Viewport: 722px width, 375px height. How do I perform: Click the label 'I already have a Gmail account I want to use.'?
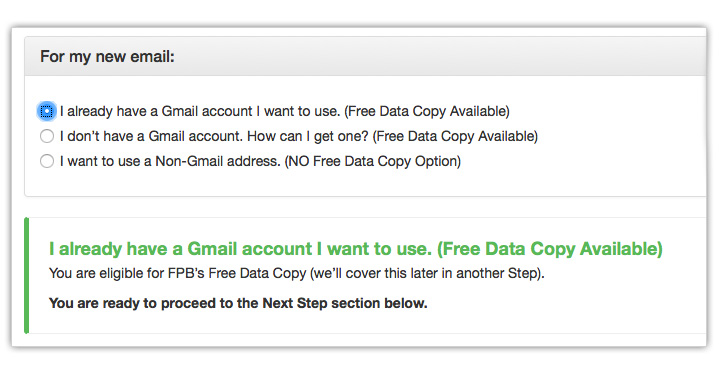(200, 111)
